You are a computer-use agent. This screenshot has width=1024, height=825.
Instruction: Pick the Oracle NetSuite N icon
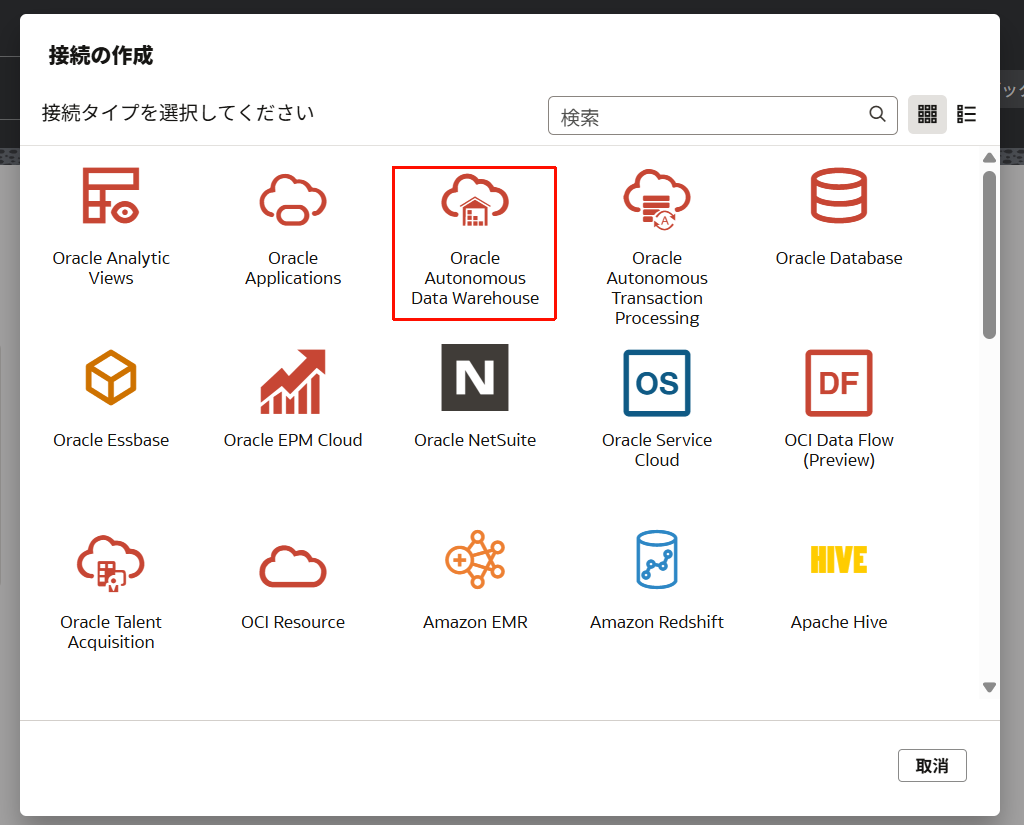click(x=475, y=378)
